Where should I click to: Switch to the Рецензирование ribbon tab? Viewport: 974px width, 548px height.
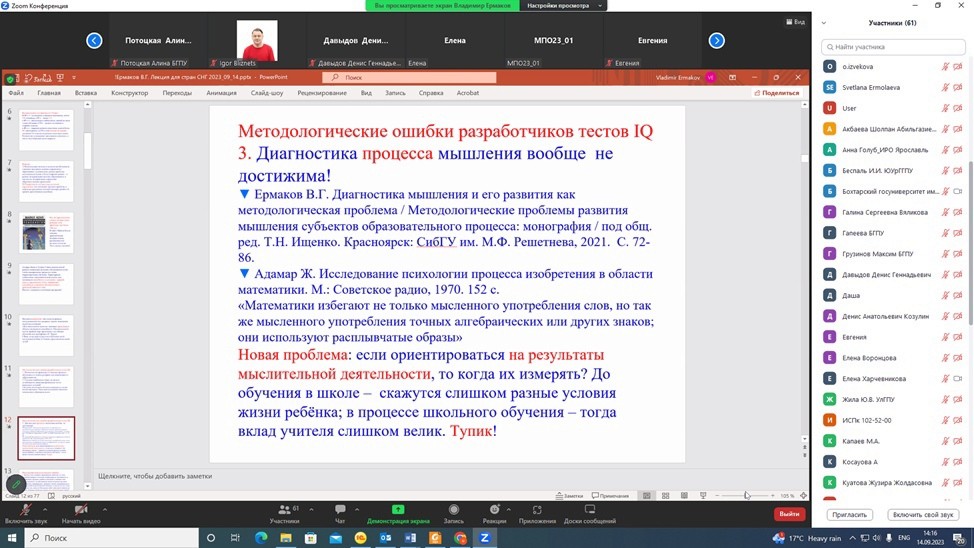tap(321, 93)
